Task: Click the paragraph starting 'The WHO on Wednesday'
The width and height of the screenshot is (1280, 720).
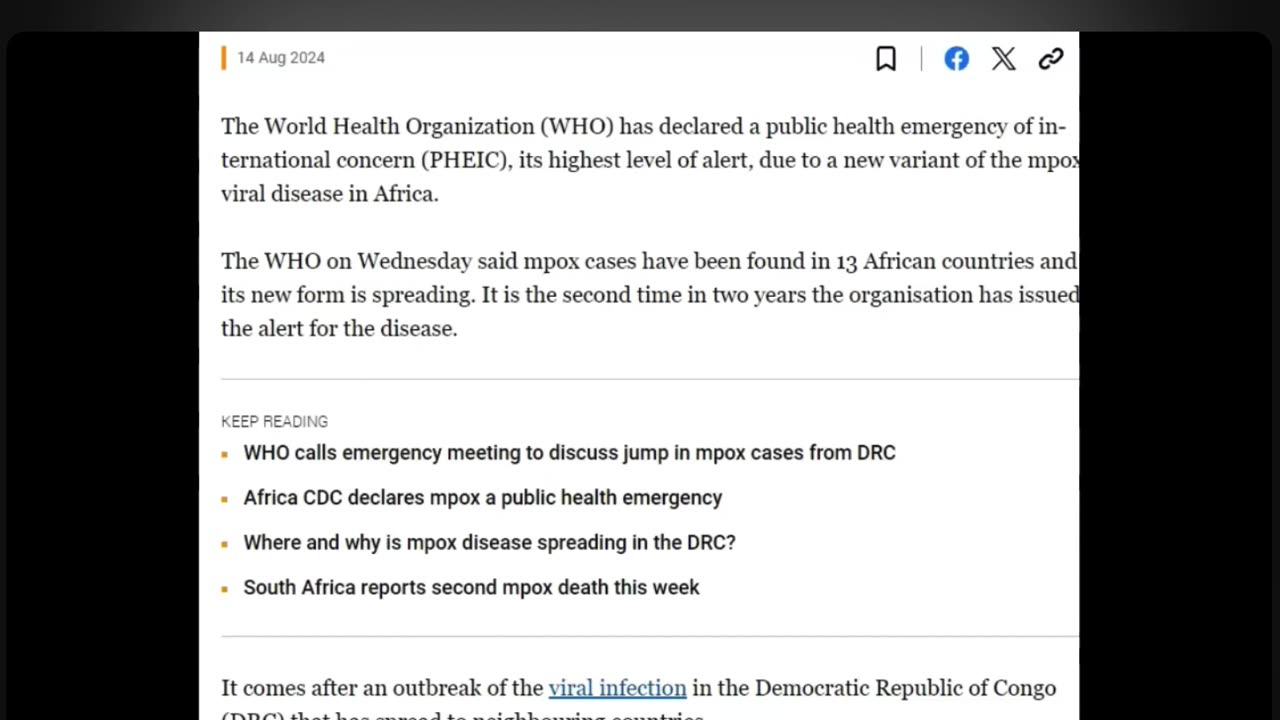Action: (x=650, y=295)
